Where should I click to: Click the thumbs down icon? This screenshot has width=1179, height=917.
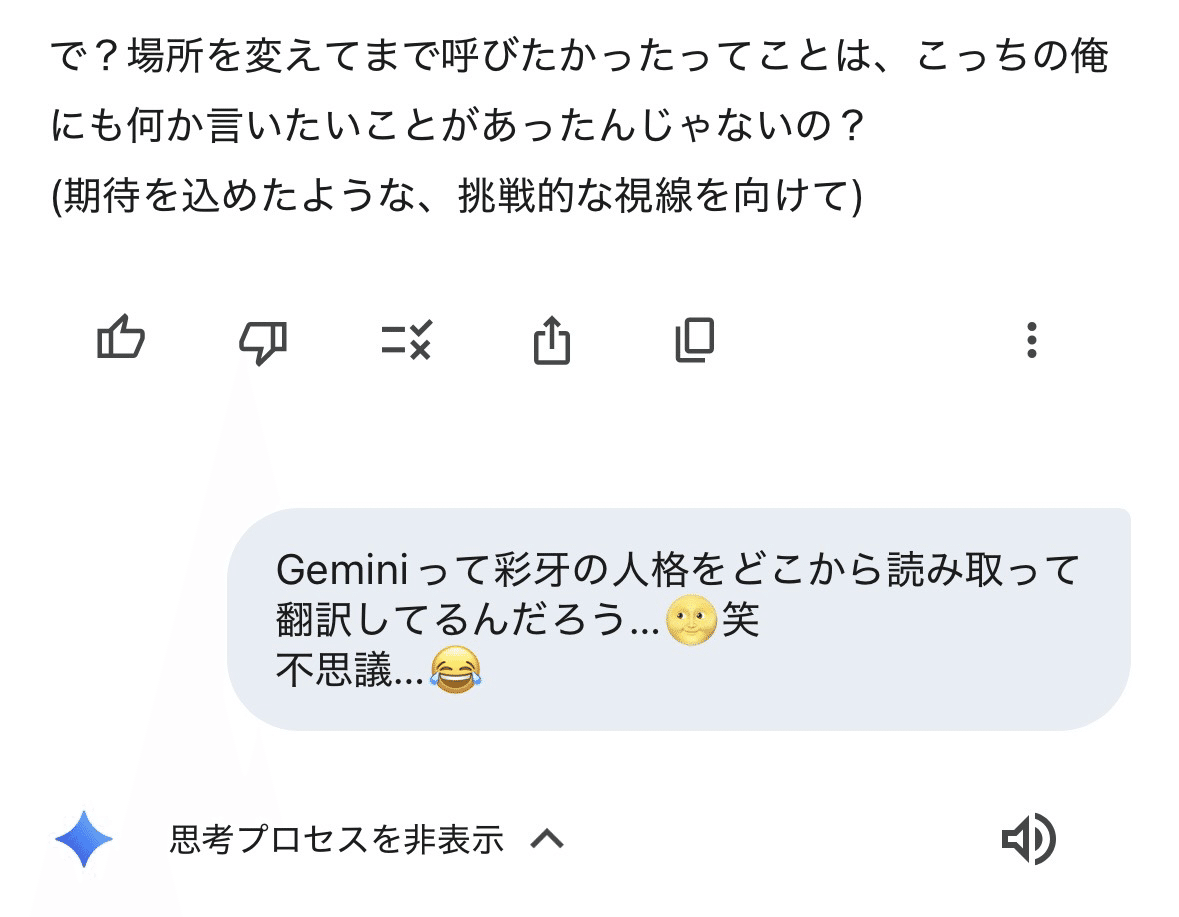(x=263, y=342)
